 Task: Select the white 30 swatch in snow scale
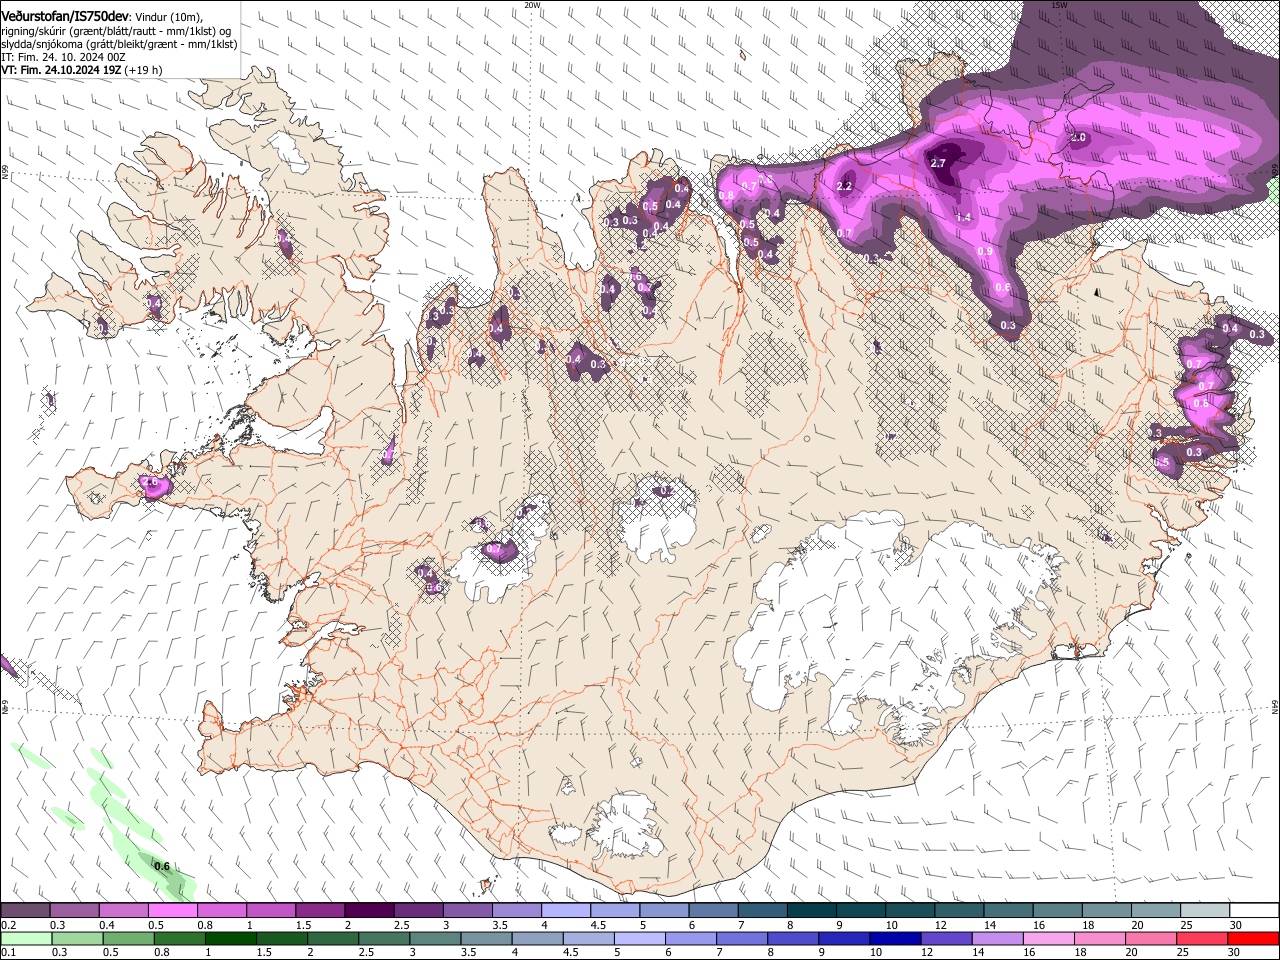[1254, 911]
